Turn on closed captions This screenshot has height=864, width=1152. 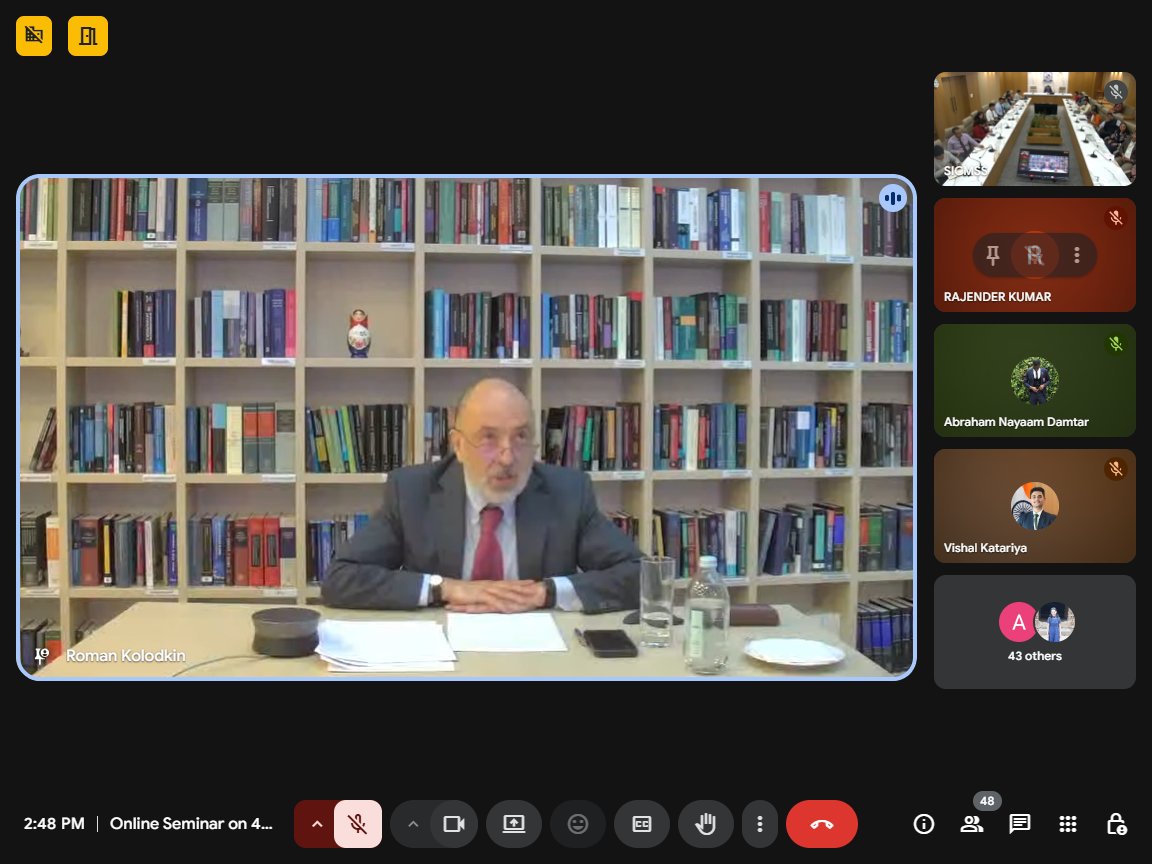642,824
